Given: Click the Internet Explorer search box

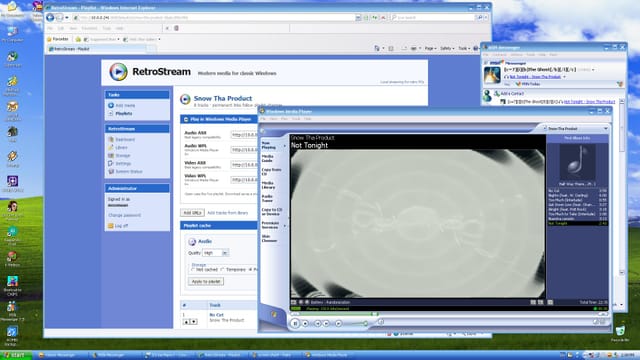Looking at the screenshot, I should (x=434, y=18).
